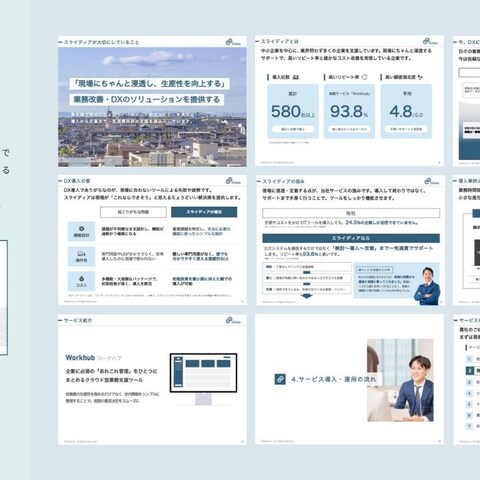The height and width of the screenshot is (480, 480).
Task: Open the DX導入の壁 slide thumbnail
Action: (152, 240)
